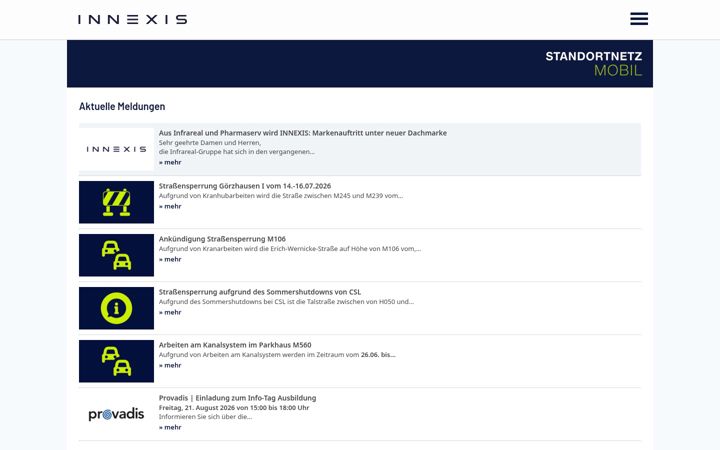This screenshot has width=720, height=450.
Task: Open the Provadis logo thumbnail
Action: click(x=116, y=414)
